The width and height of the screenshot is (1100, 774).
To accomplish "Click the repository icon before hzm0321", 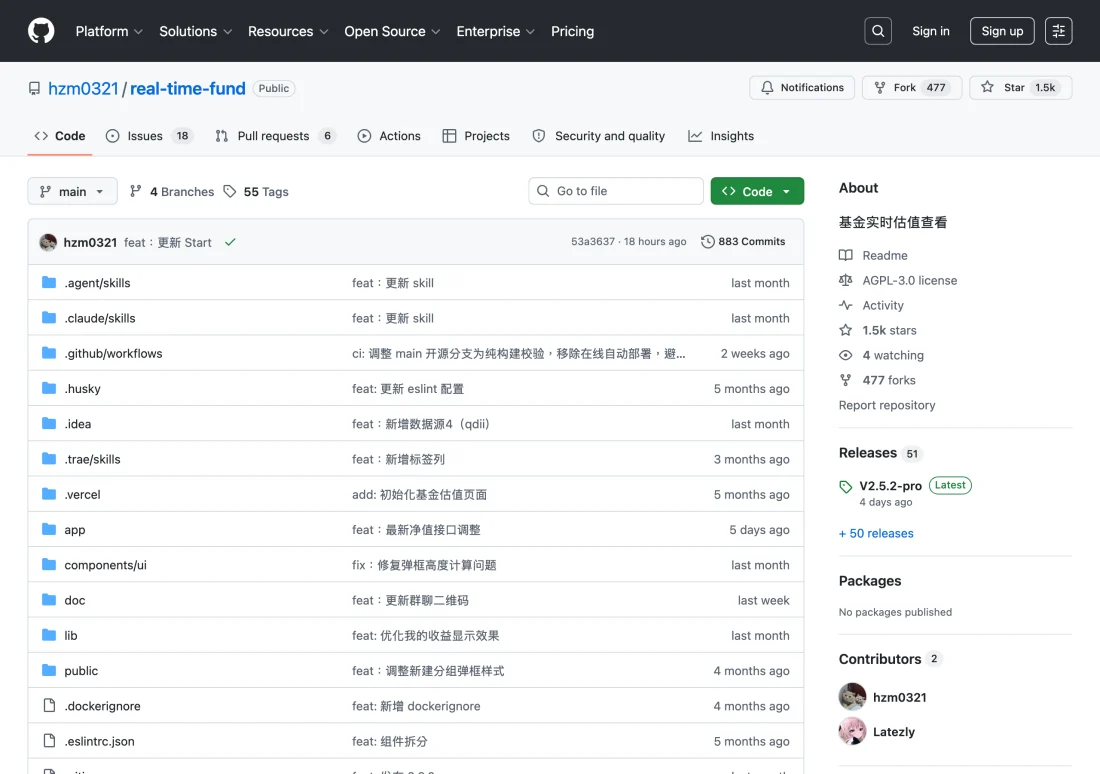I will click(x=34, y=88).
